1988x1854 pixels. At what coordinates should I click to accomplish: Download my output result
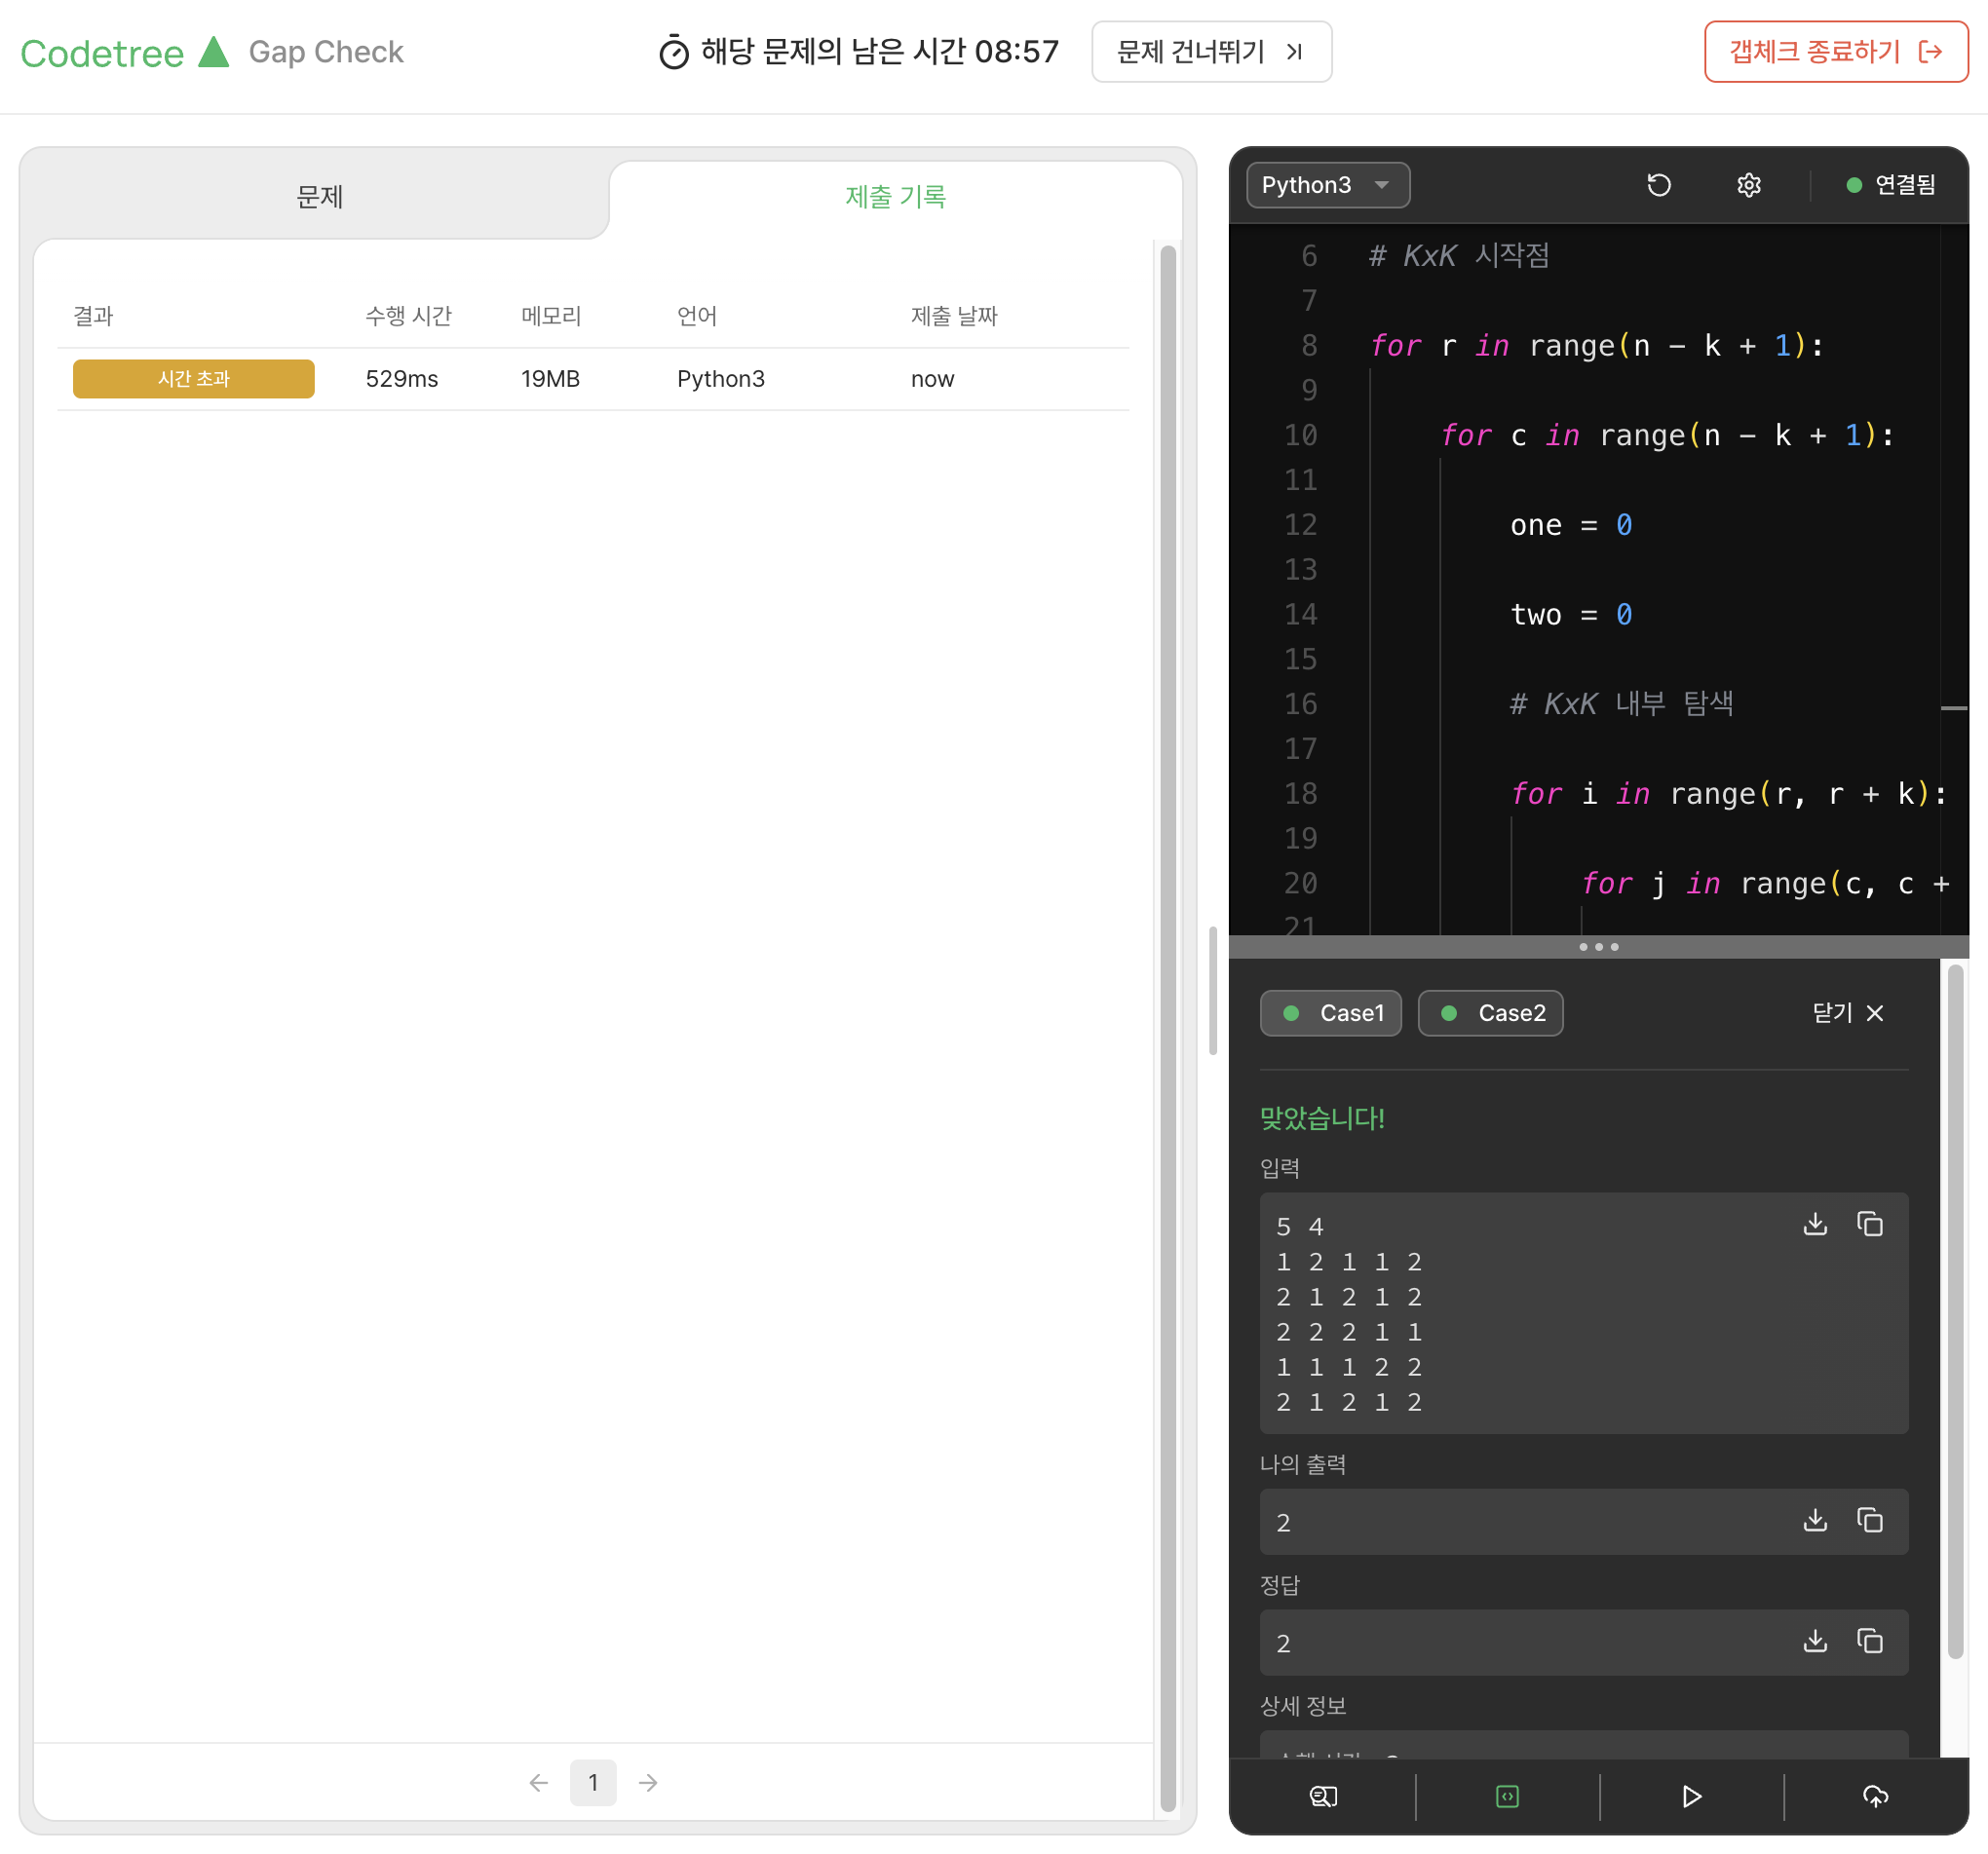pyautogui.click(x=1815, y=1520)
